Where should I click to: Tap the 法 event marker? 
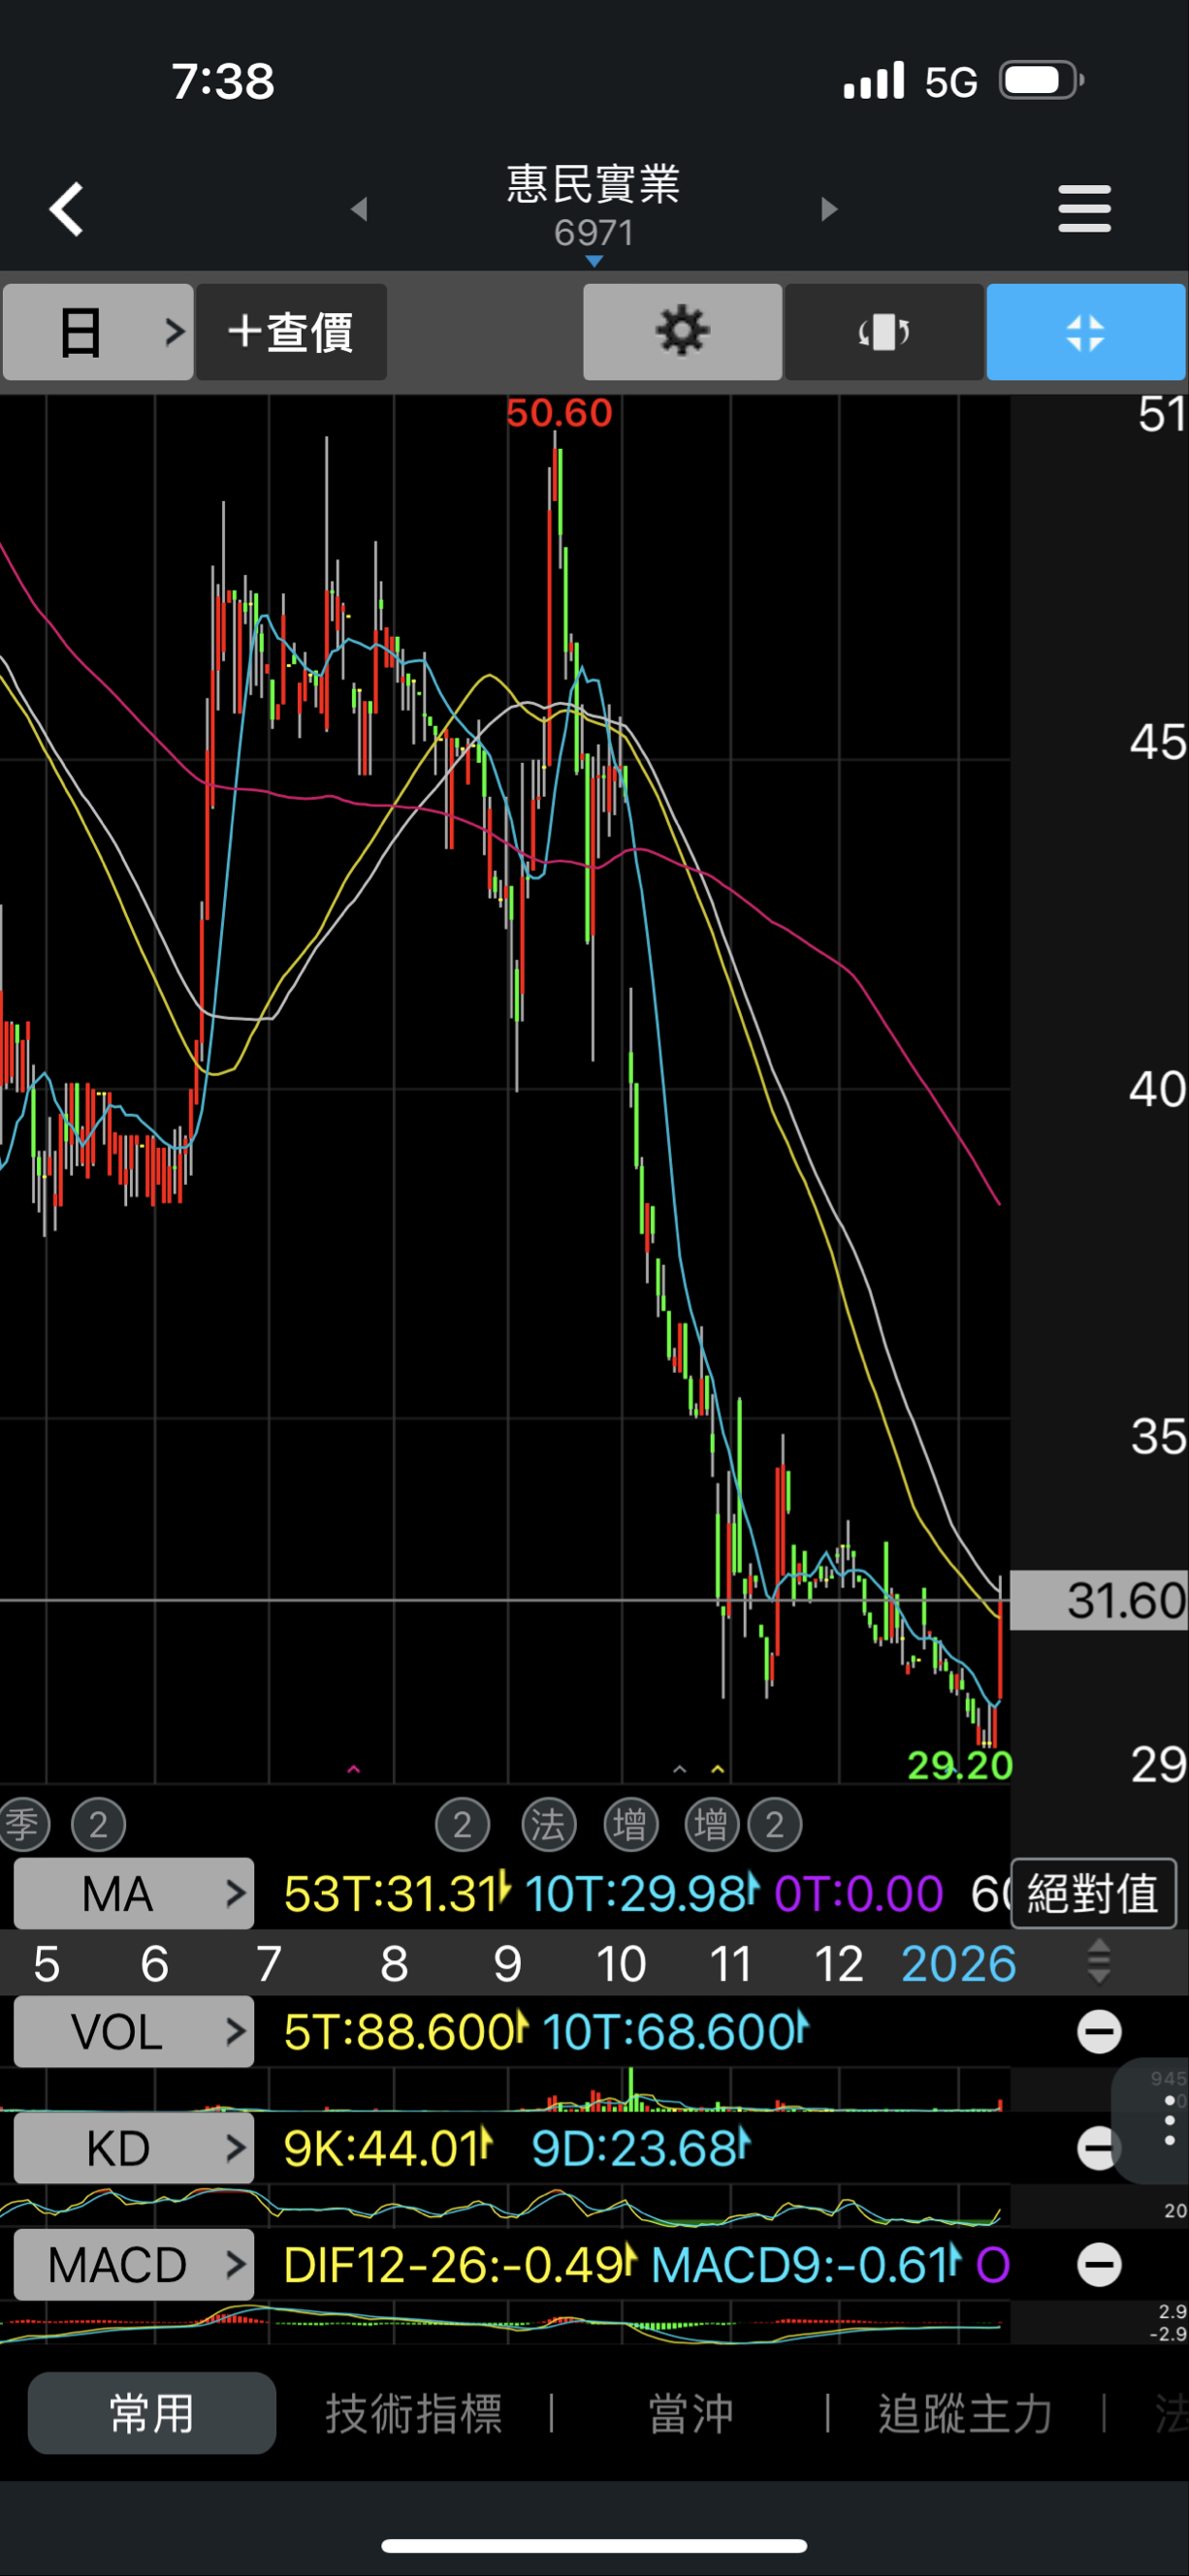point(549,1824)
